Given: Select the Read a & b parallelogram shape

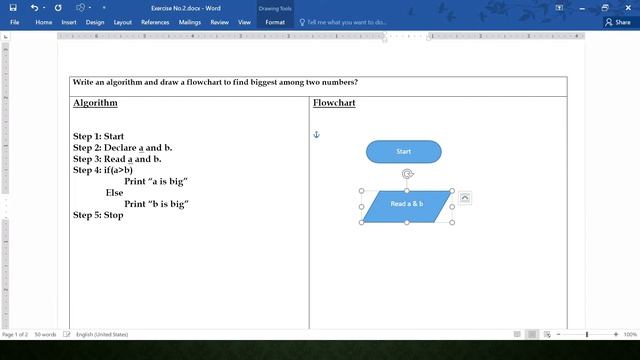Looking at the screenshot, I should click(x=407, y=207).
